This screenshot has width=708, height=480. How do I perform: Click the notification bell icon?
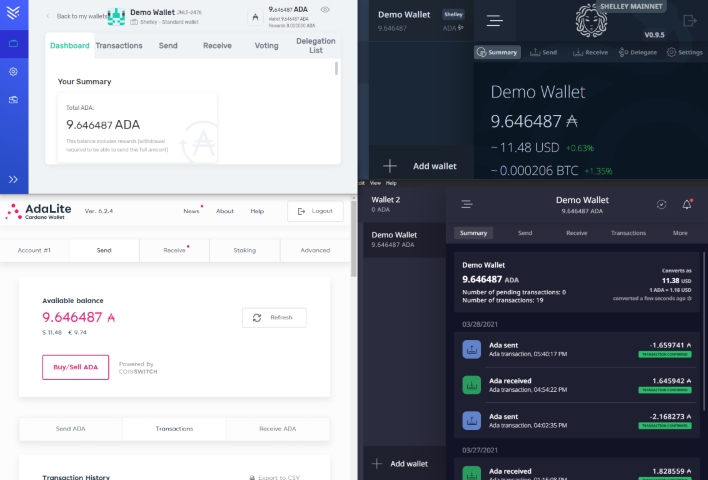click(x=687, y=204)
